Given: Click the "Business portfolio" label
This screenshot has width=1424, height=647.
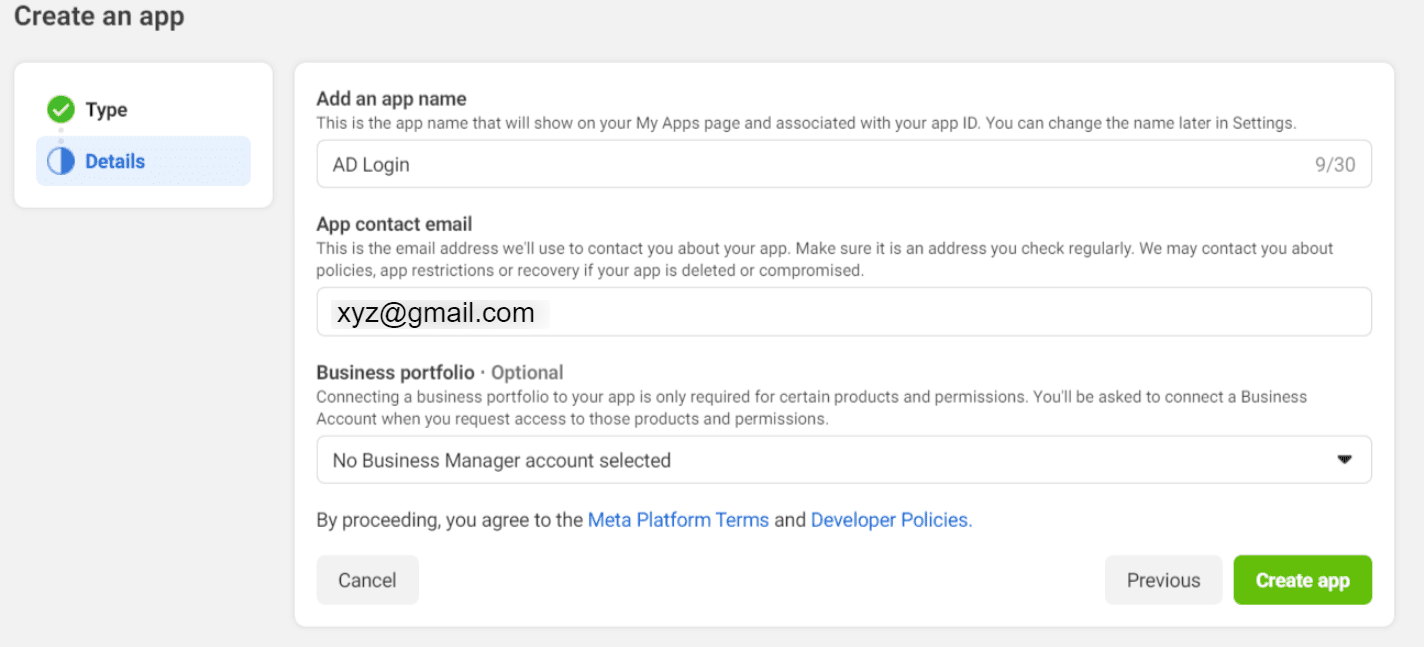Looking at the screenshot, I should [395, 373].
